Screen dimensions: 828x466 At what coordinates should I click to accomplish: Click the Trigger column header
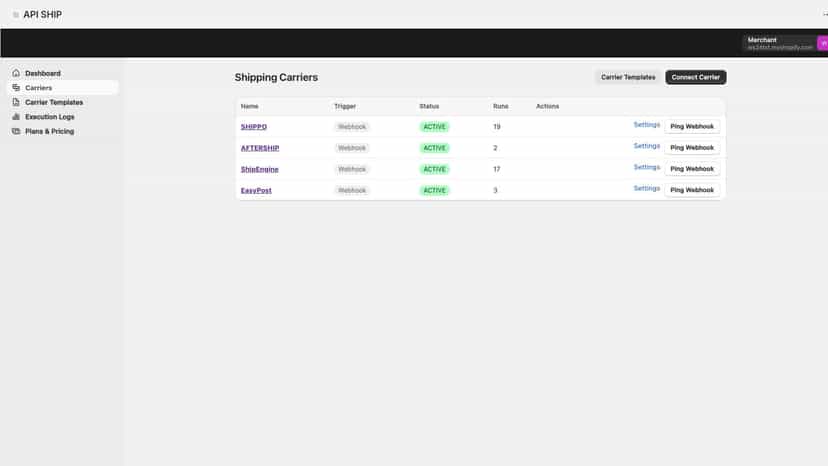[x=345, y=106]
